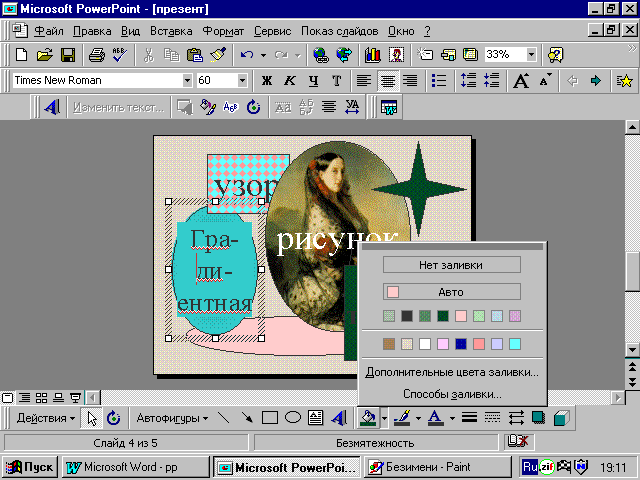
Task: Toggle italic formatting (К)
Action: (290, 80)
